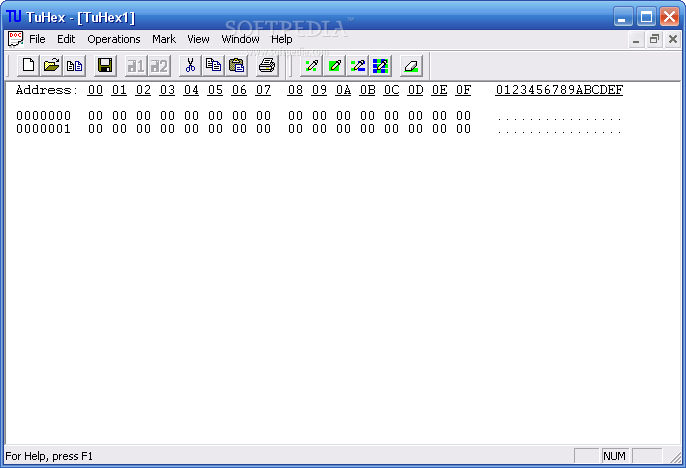Print the document with the printer icon
This screenshot has width=686, height=468.
point(267,66)
